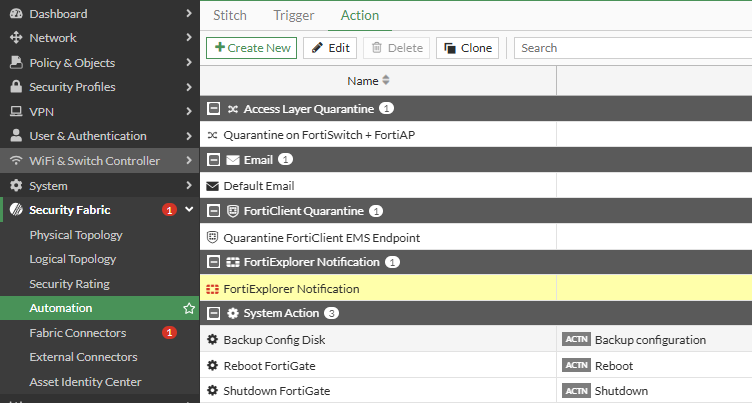
Task: Open External Connectors page
Action: (83, 357)
